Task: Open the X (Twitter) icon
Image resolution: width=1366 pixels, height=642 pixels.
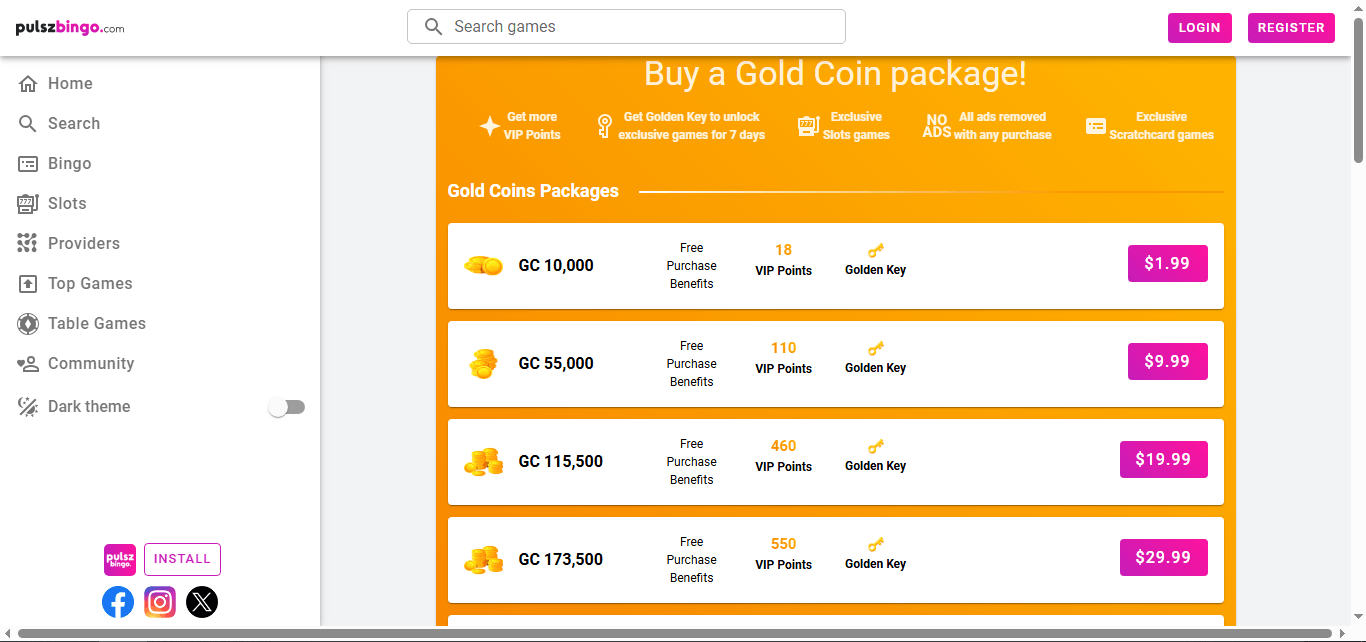Action: [x=202, y=602]
